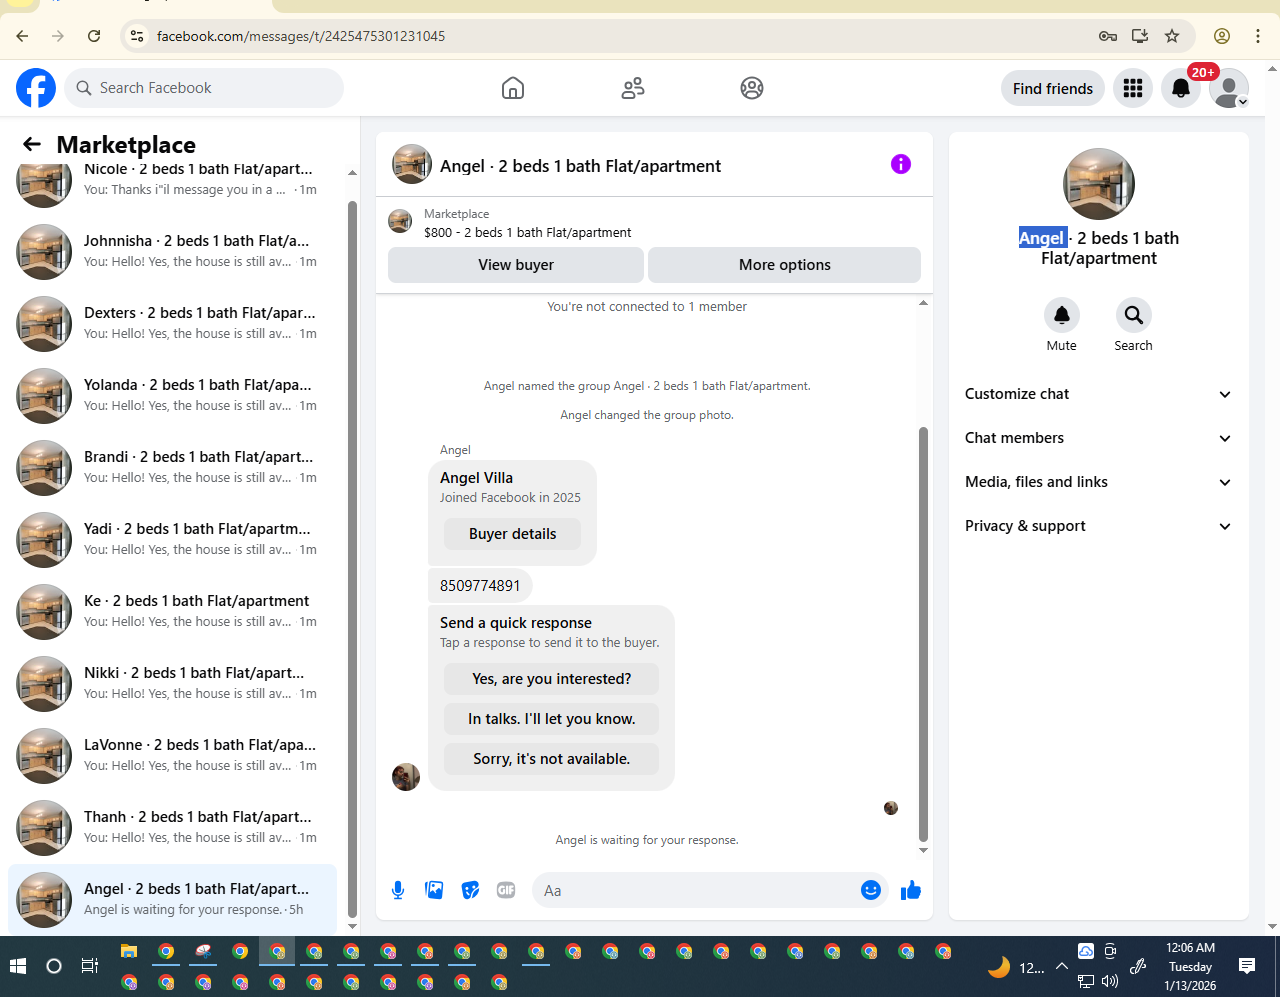The width and height of the screenshot is (1280, 997).
Task: Send a thumbs-up like
Action: pyautogui.click(x=911, y=890)
